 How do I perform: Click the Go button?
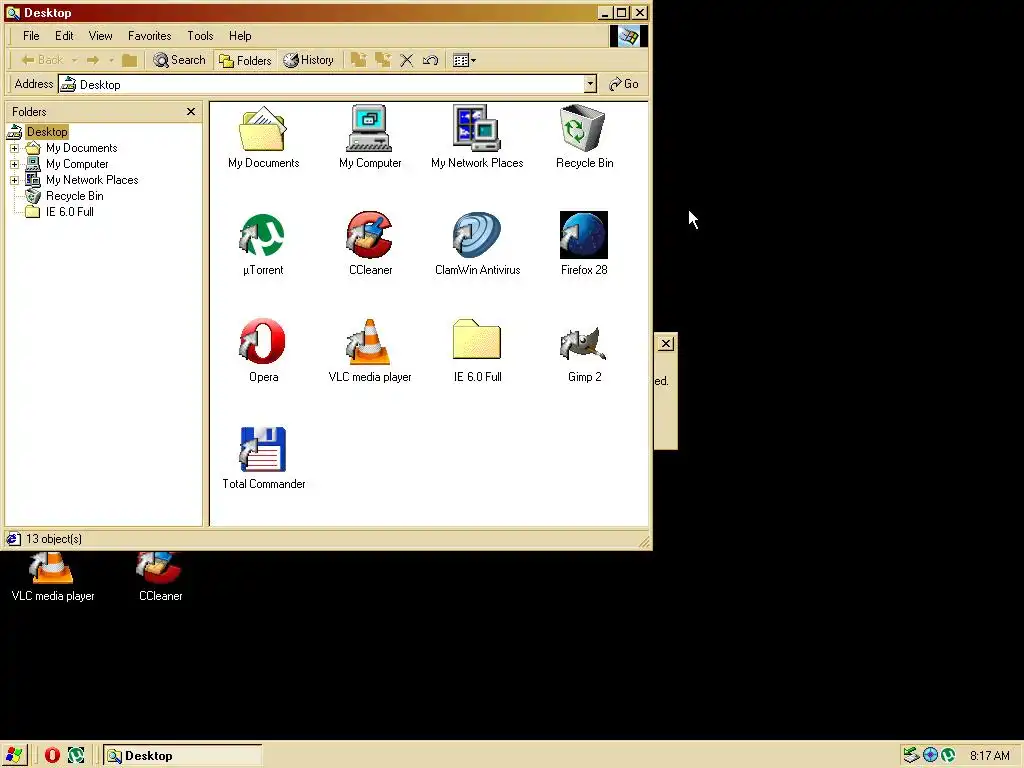pos(624,84)
